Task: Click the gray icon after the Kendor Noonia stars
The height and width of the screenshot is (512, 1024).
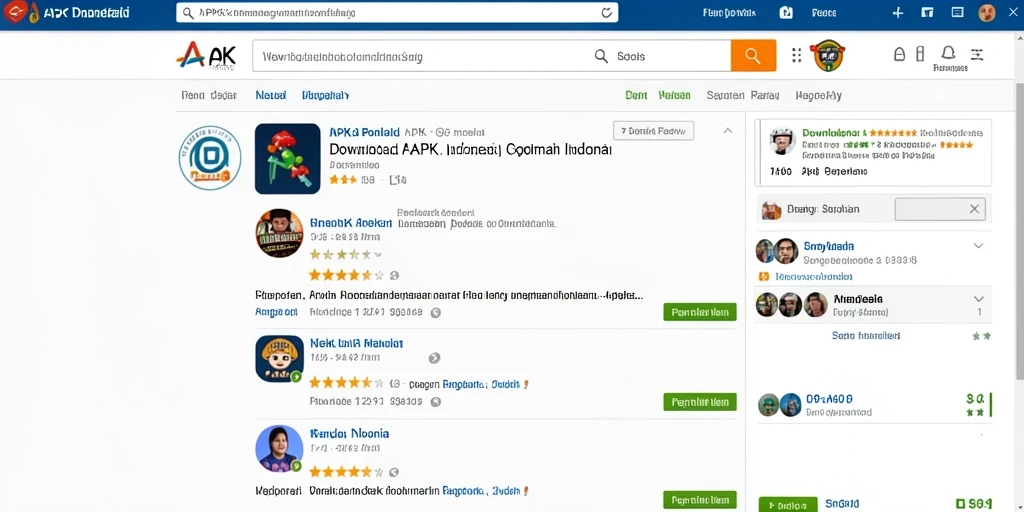Action: point(394,472)
